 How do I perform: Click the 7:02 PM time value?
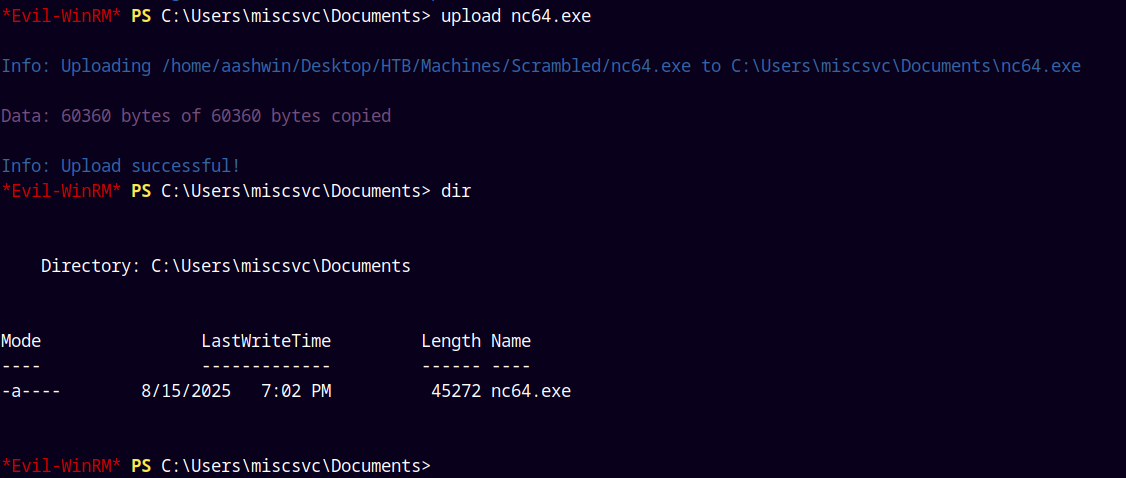coord(296,391)
